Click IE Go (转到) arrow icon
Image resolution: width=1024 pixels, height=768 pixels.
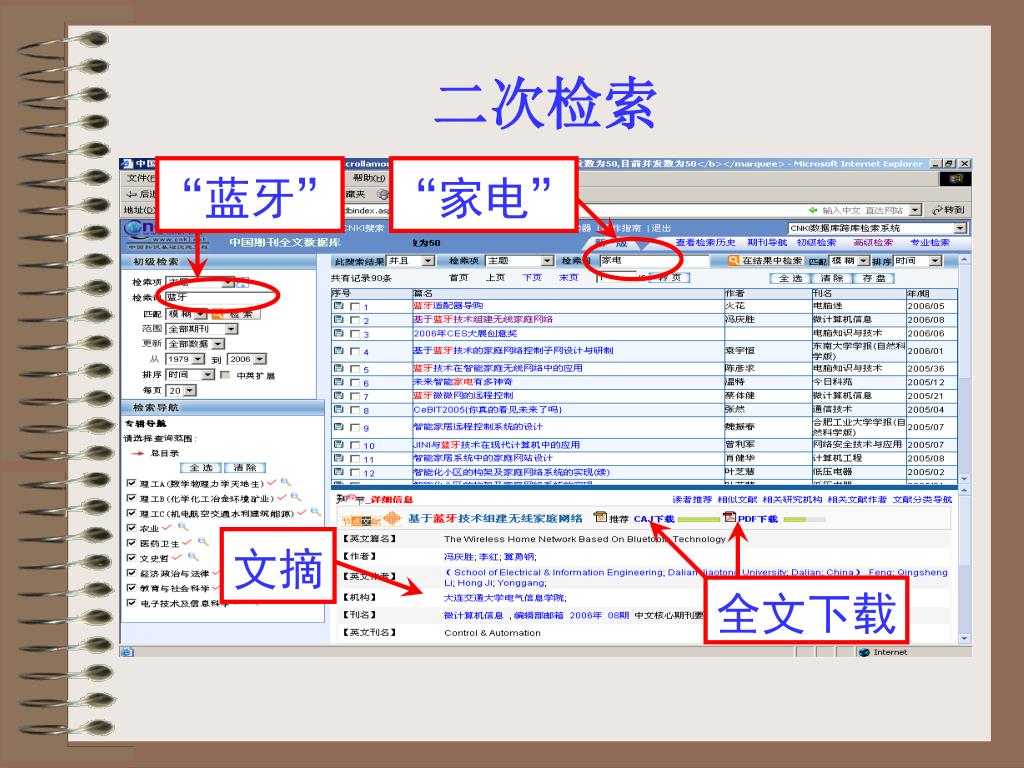[937, 210]
